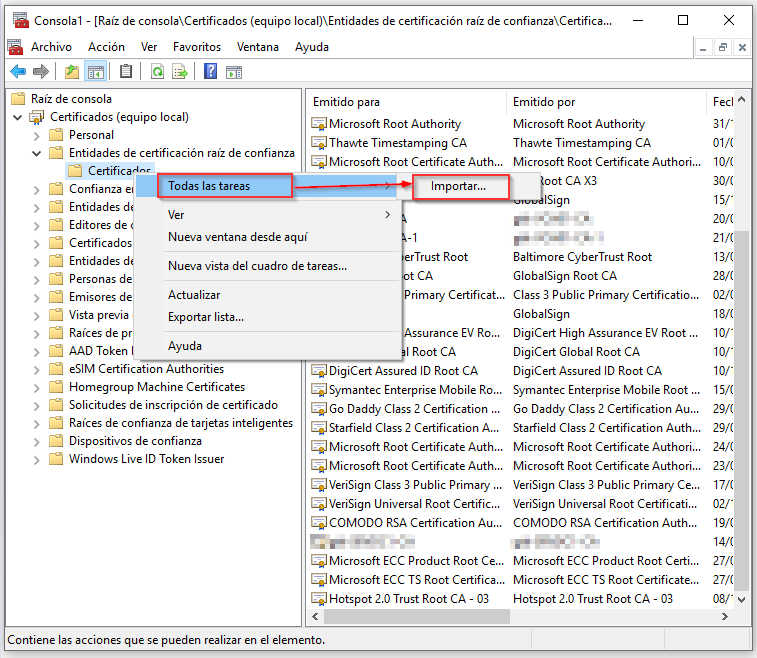The height and width of the screenshot is (658, 757).
Task: Click the Refresh icon in toolbar
Action: pyautogui.click(x=157, y=71)
